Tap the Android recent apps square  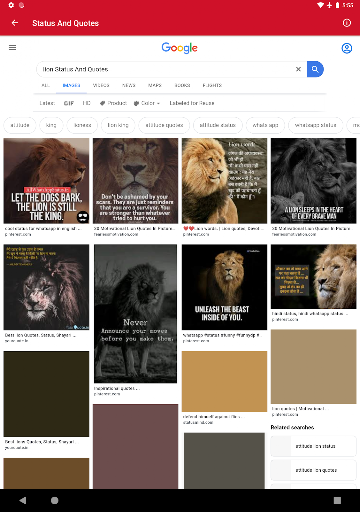coord(337,500)
